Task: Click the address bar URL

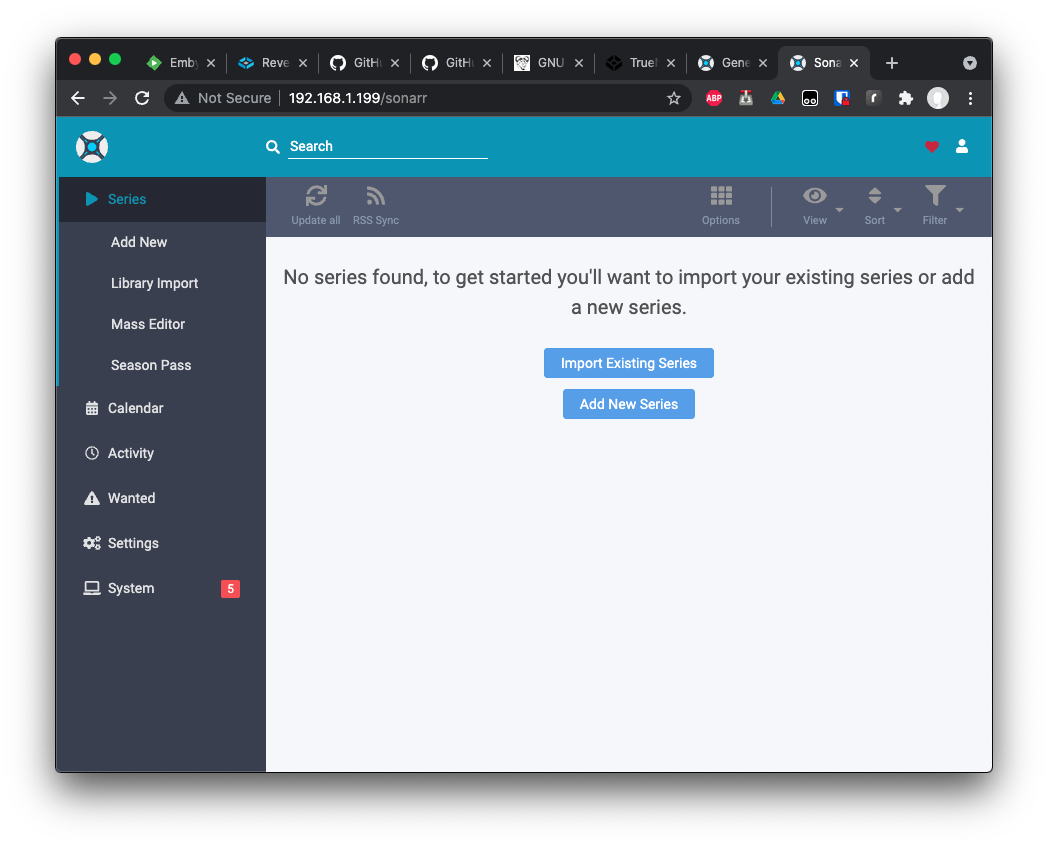Action: point(358,98)
